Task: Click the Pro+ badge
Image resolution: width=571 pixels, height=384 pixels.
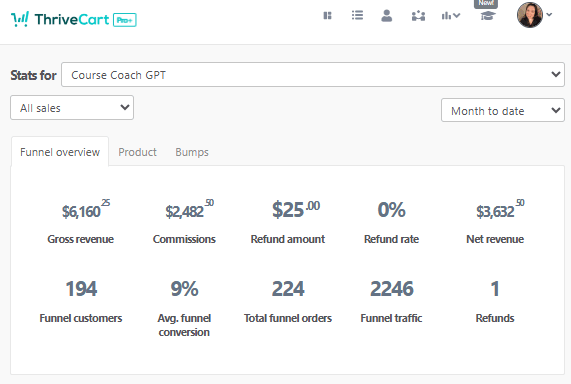Action: click(125, 20)
